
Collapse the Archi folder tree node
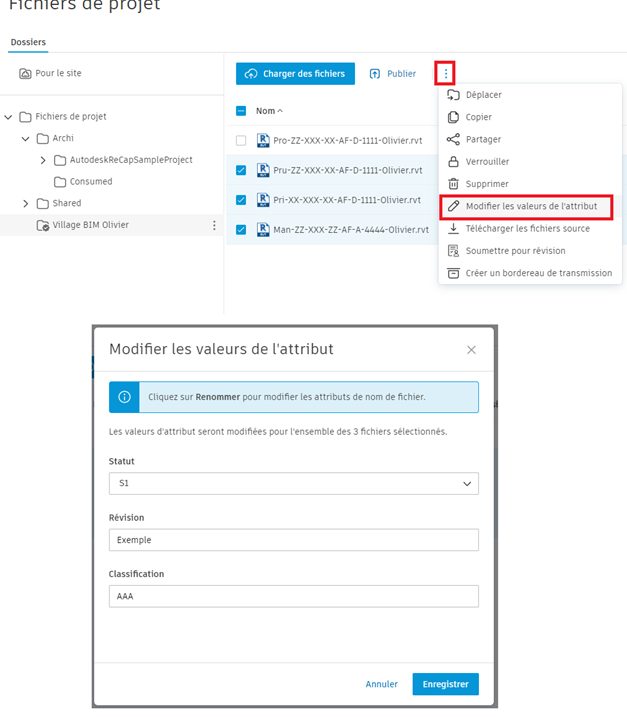click(26, 139)
